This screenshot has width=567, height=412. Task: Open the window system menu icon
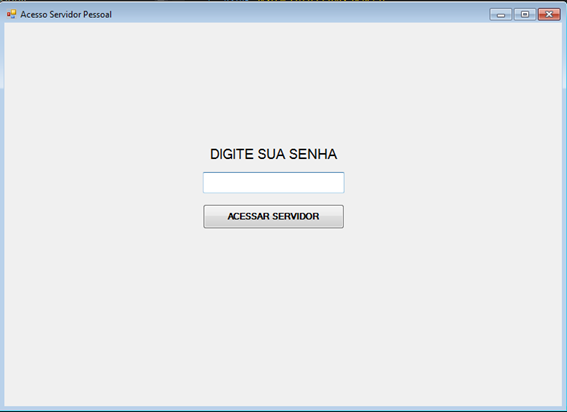[12, 14]
